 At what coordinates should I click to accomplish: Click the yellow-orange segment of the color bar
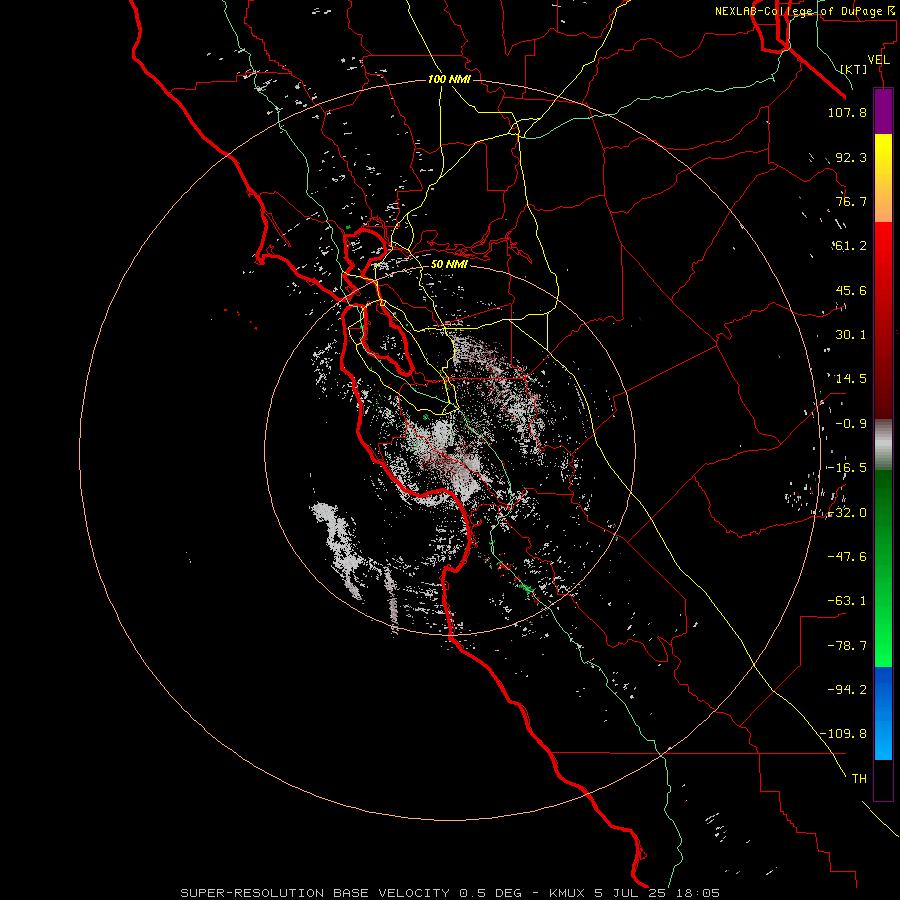coord(883,178)
